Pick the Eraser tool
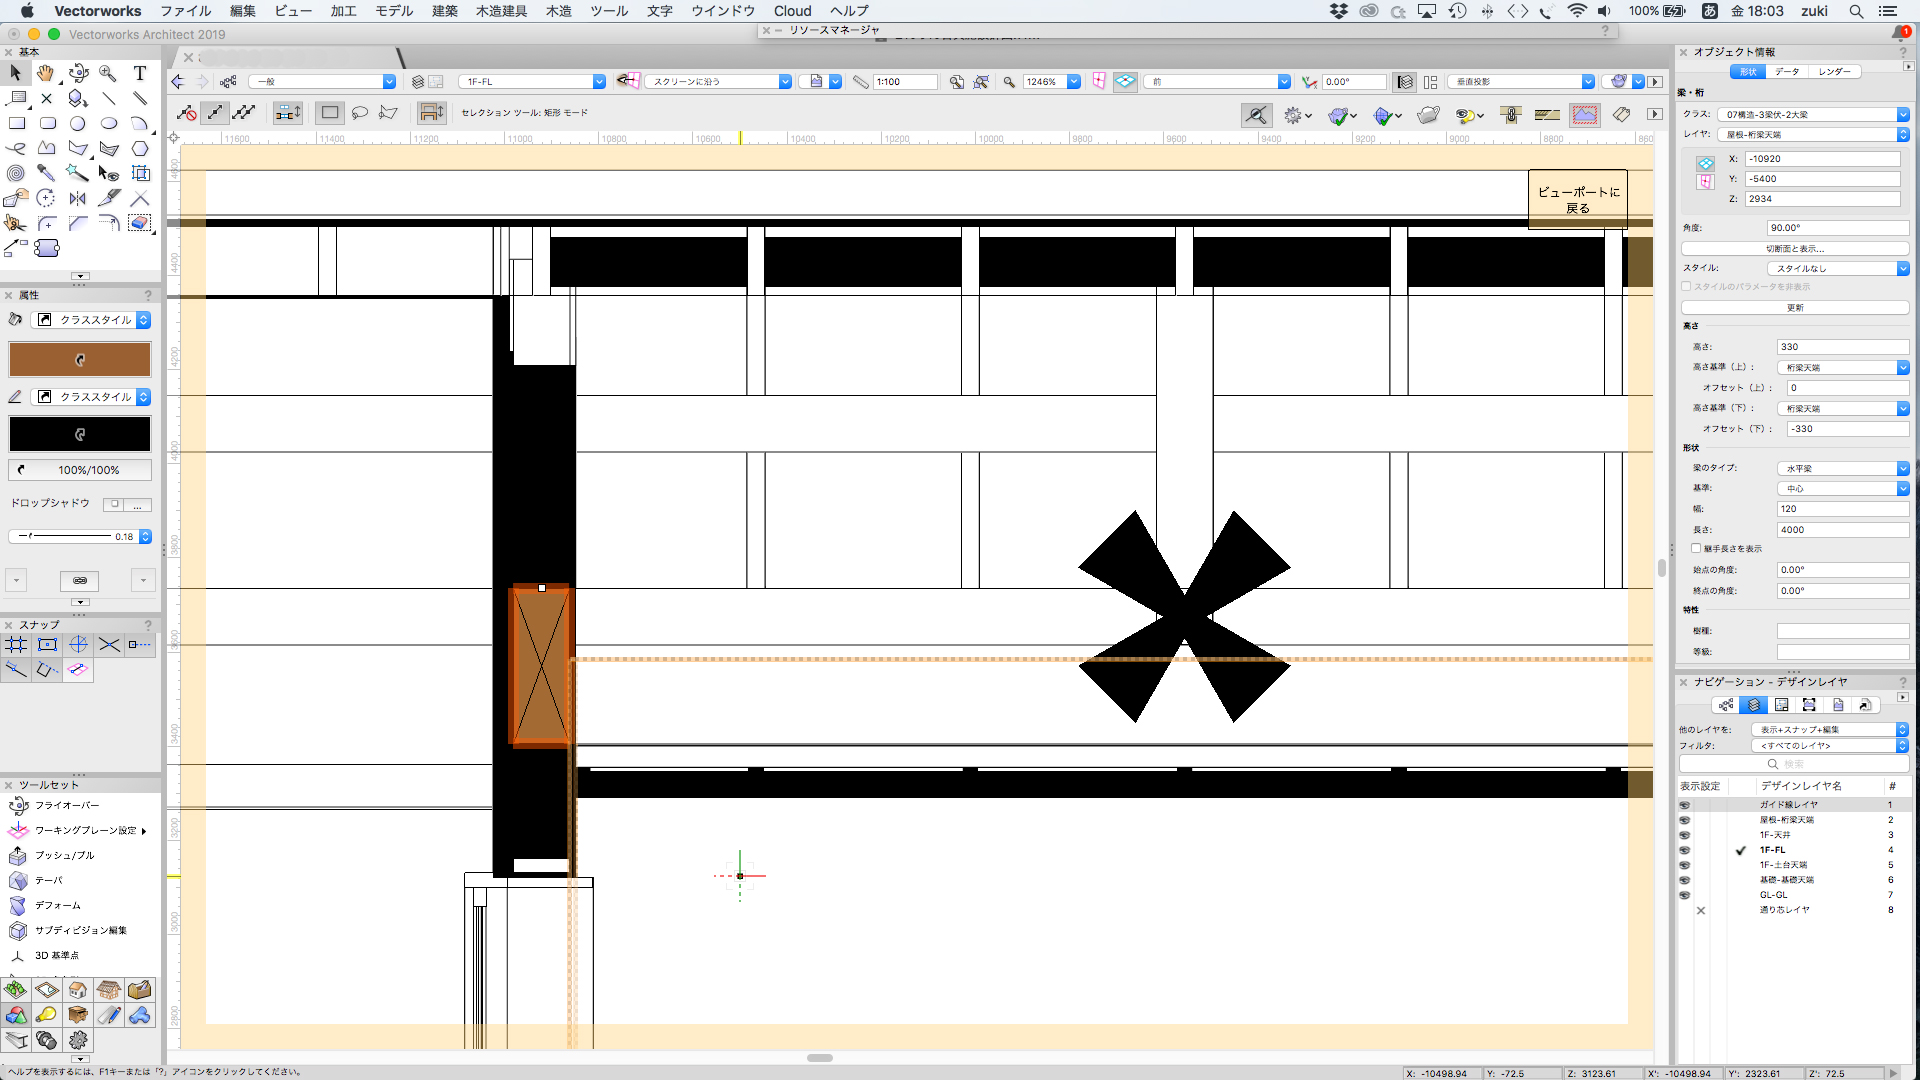 pyautogui.click(x=140, y=223)
